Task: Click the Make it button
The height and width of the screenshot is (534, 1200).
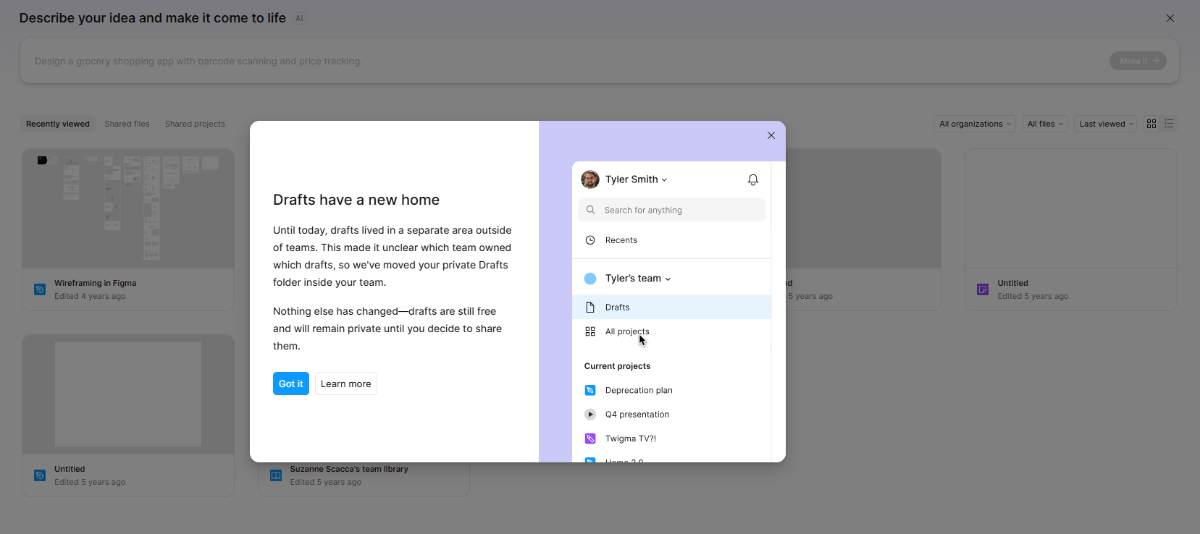Action: coord(1138,61)
